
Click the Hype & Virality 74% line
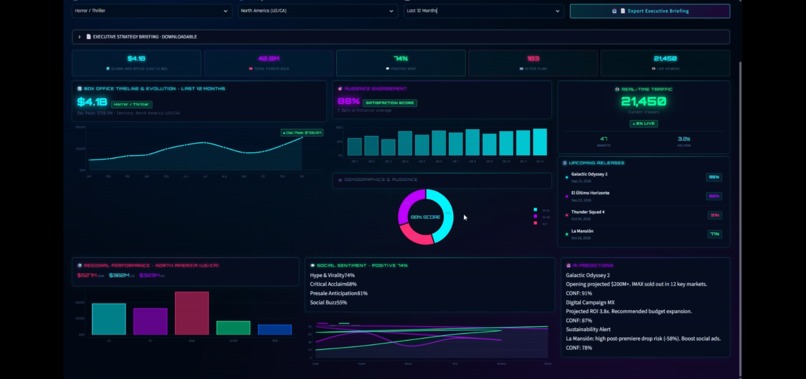[333, 275]
